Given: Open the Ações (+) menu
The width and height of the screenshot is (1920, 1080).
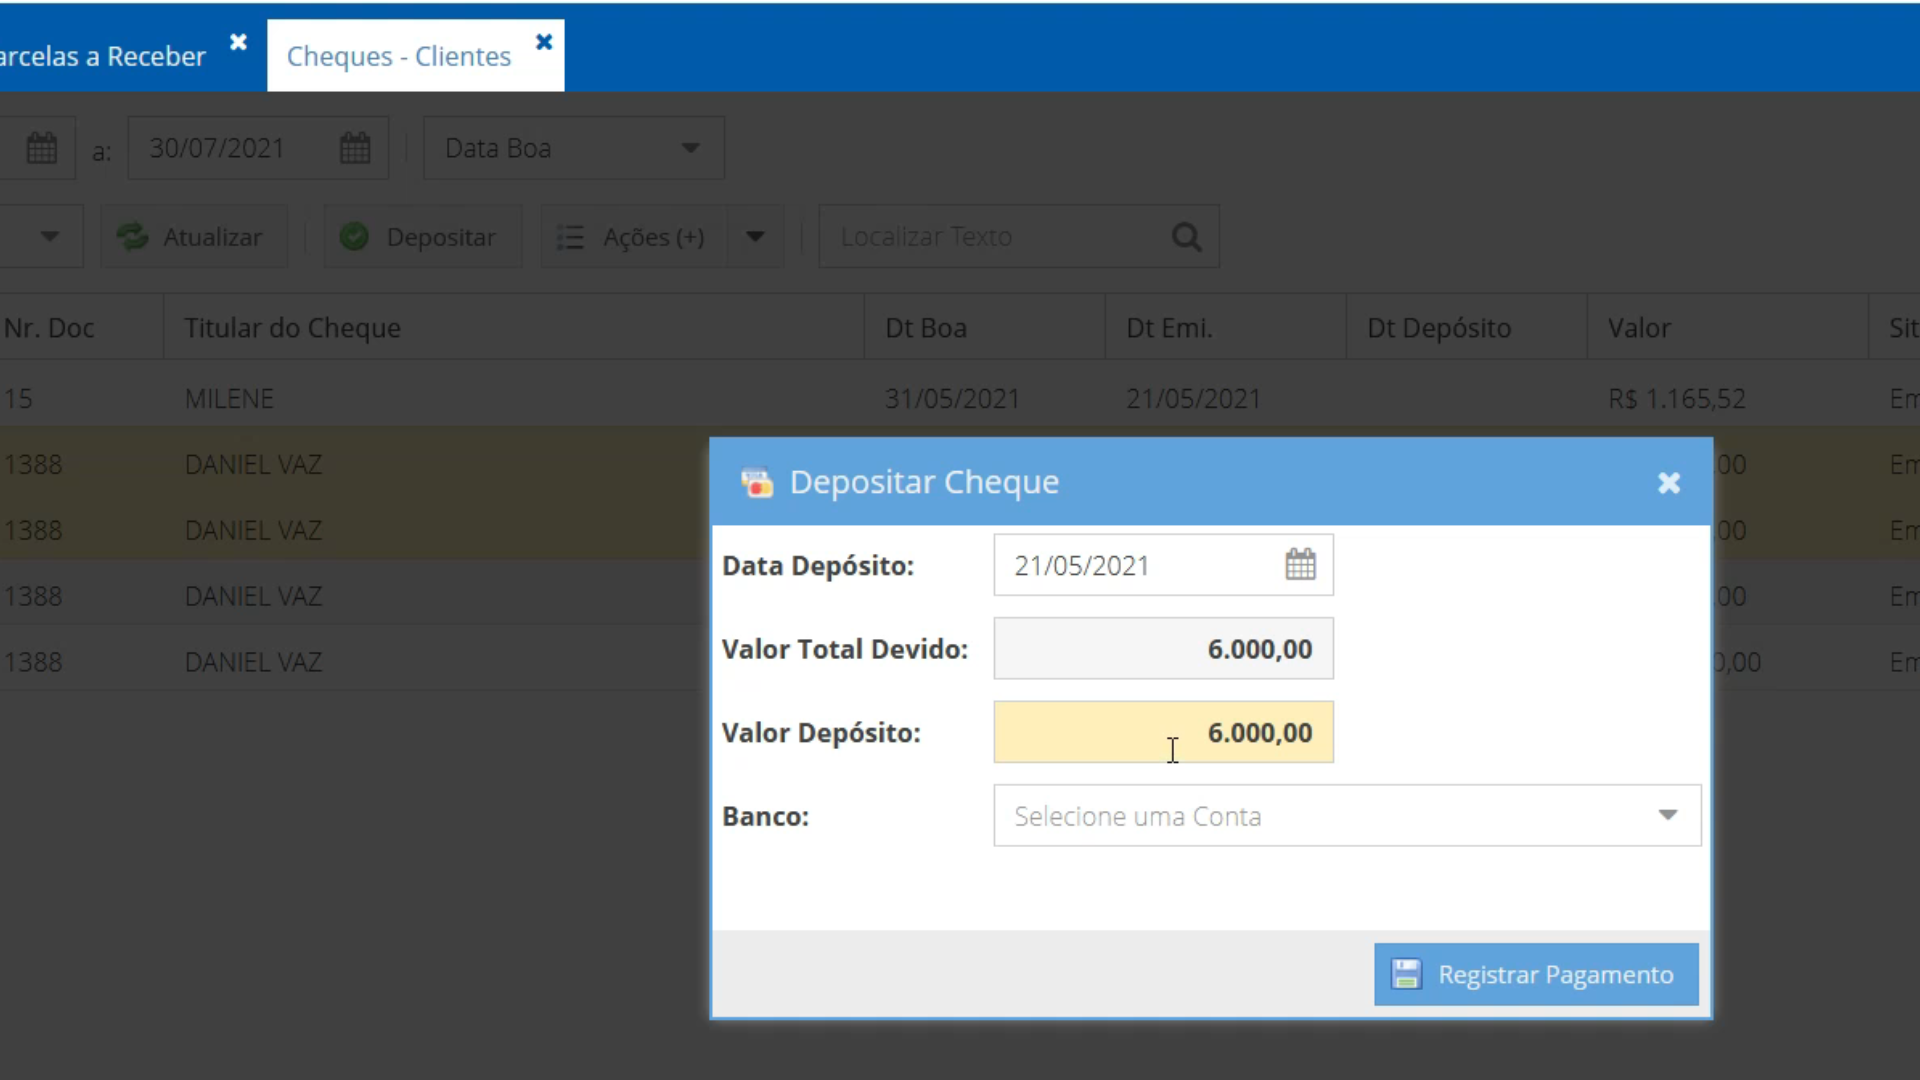Looking at the screenshot, I should [634, 237].
